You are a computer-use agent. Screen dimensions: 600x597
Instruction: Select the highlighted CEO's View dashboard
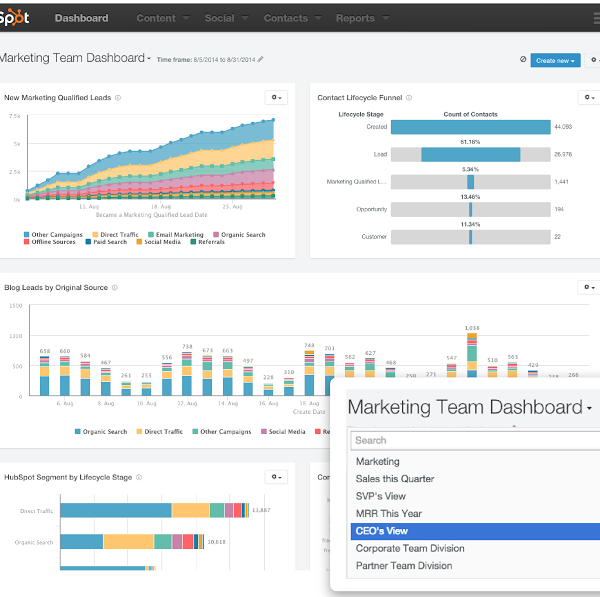coord(475,531)
